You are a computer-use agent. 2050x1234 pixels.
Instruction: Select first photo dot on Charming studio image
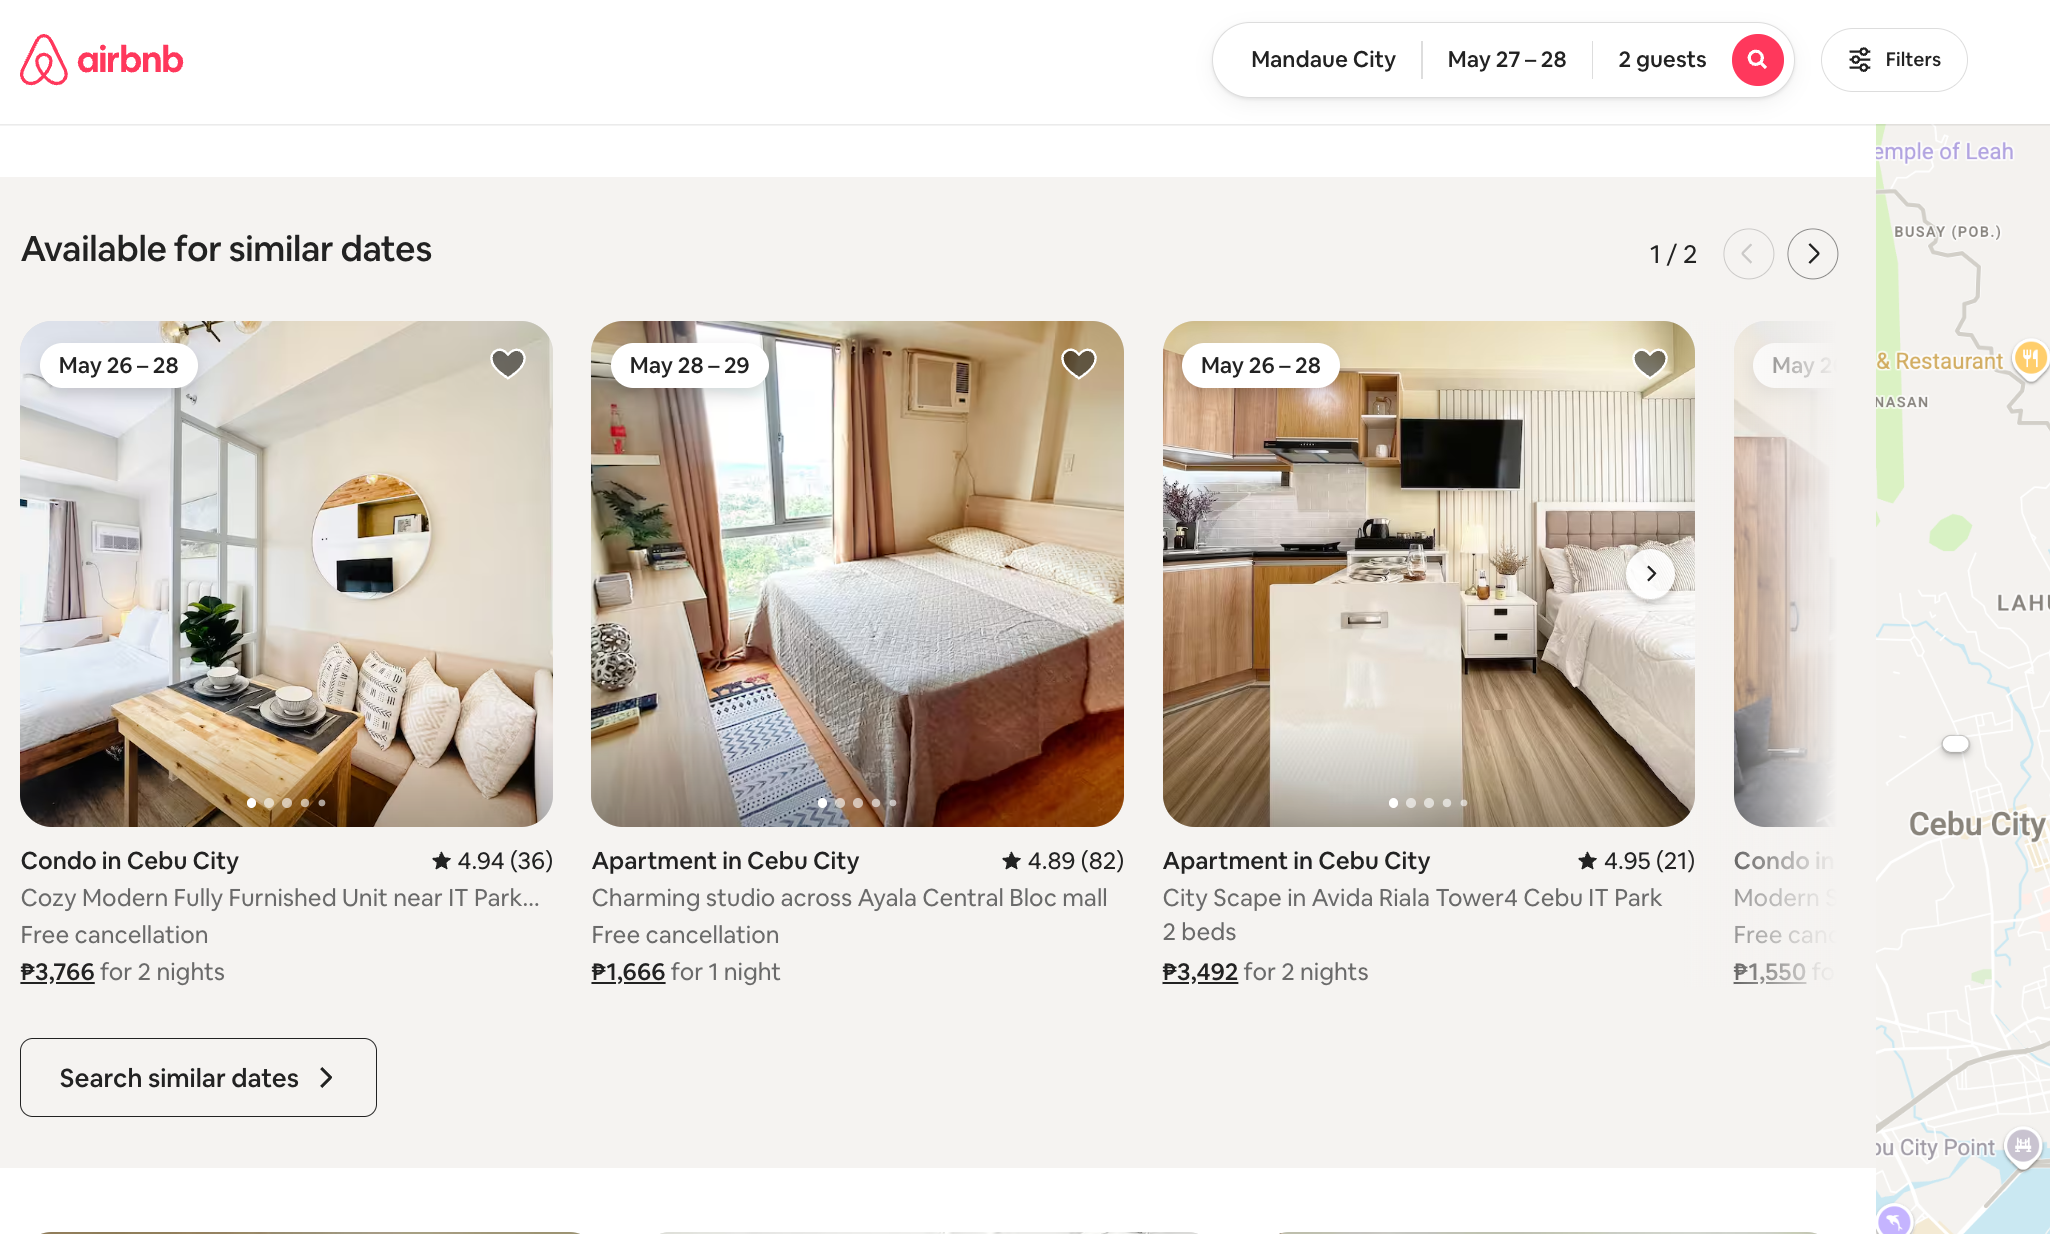(x=822, y=803)
